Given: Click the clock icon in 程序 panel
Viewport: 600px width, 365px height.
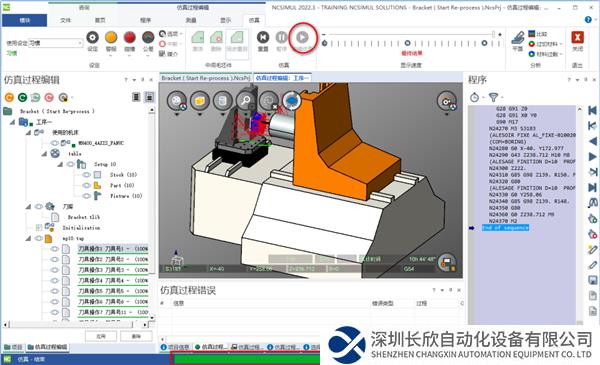Looking at the screenshot, I should point(474,97).
